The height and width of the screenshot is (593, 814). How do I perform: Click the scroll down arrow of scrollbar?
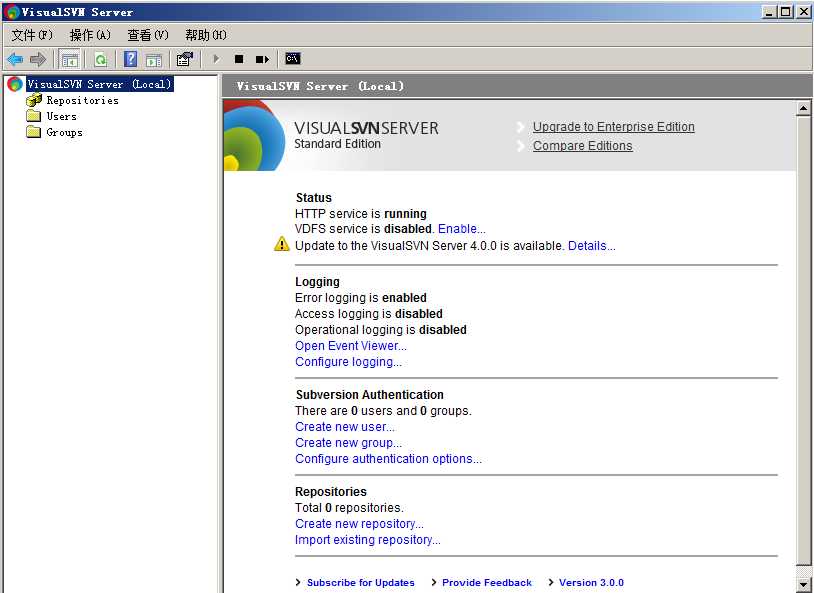click(803, 584)
